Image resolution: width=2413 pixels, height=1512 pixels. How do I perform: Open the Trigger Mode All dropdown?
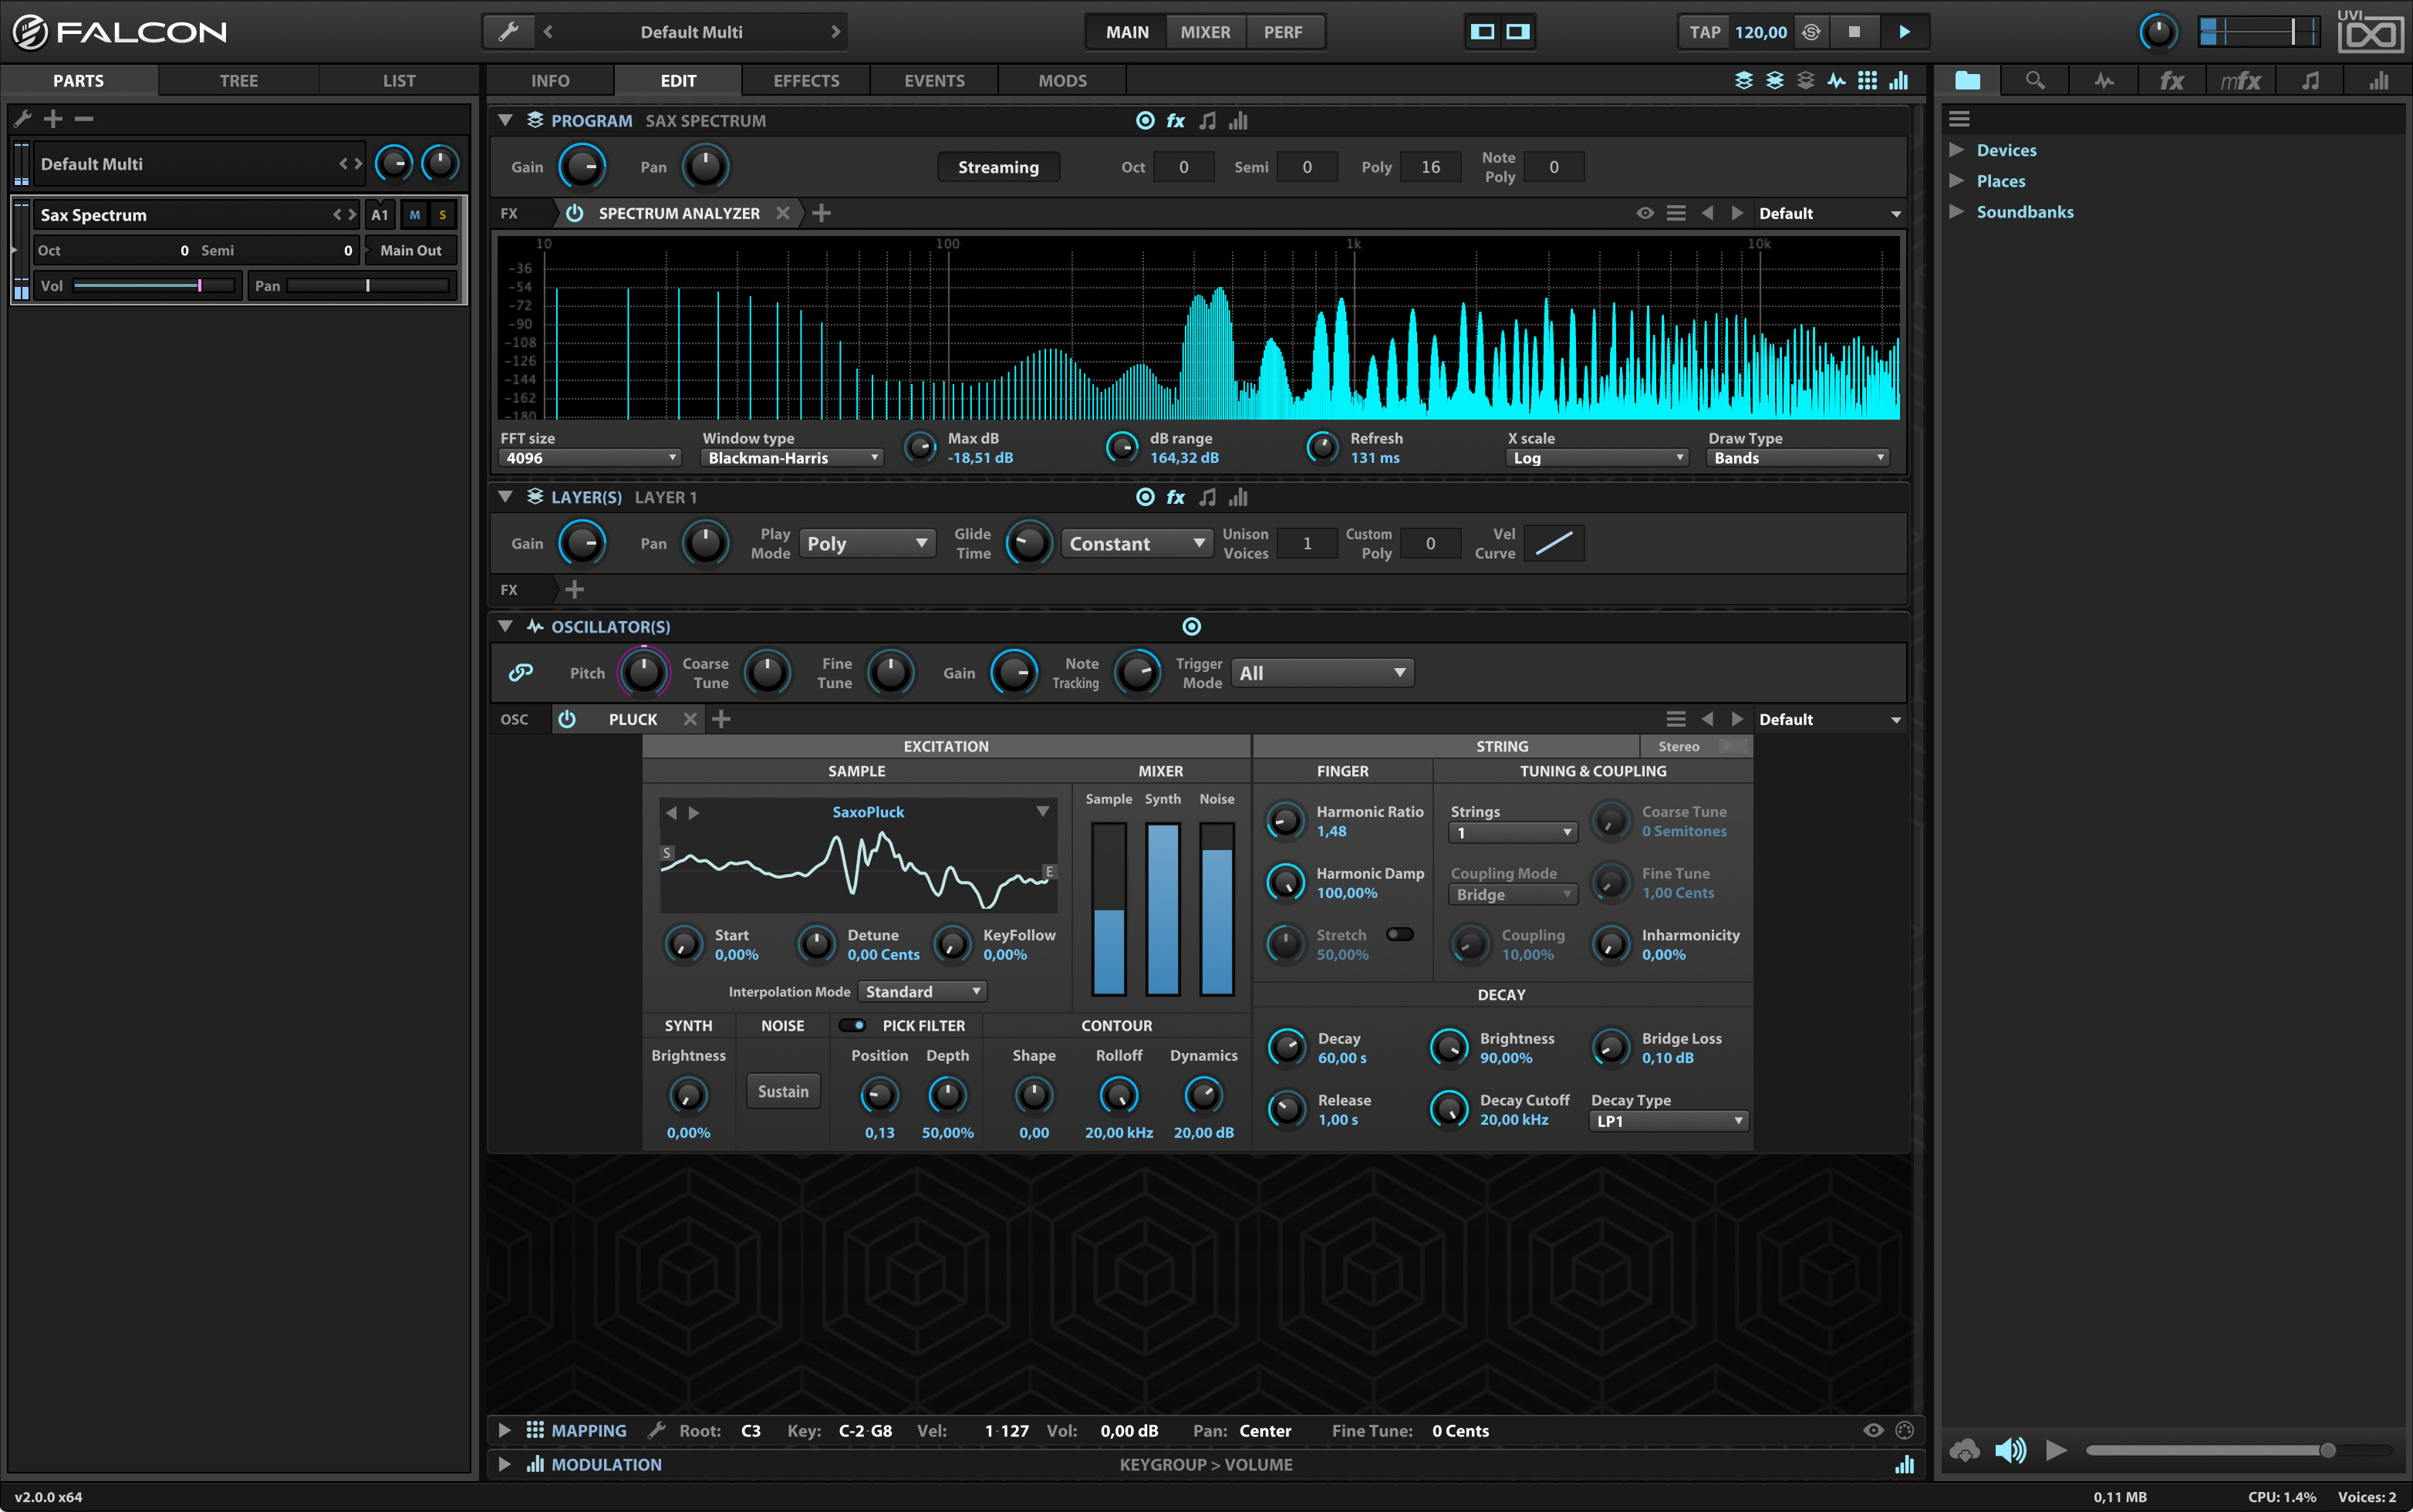pyautogui.click(x=1322, y=673)
